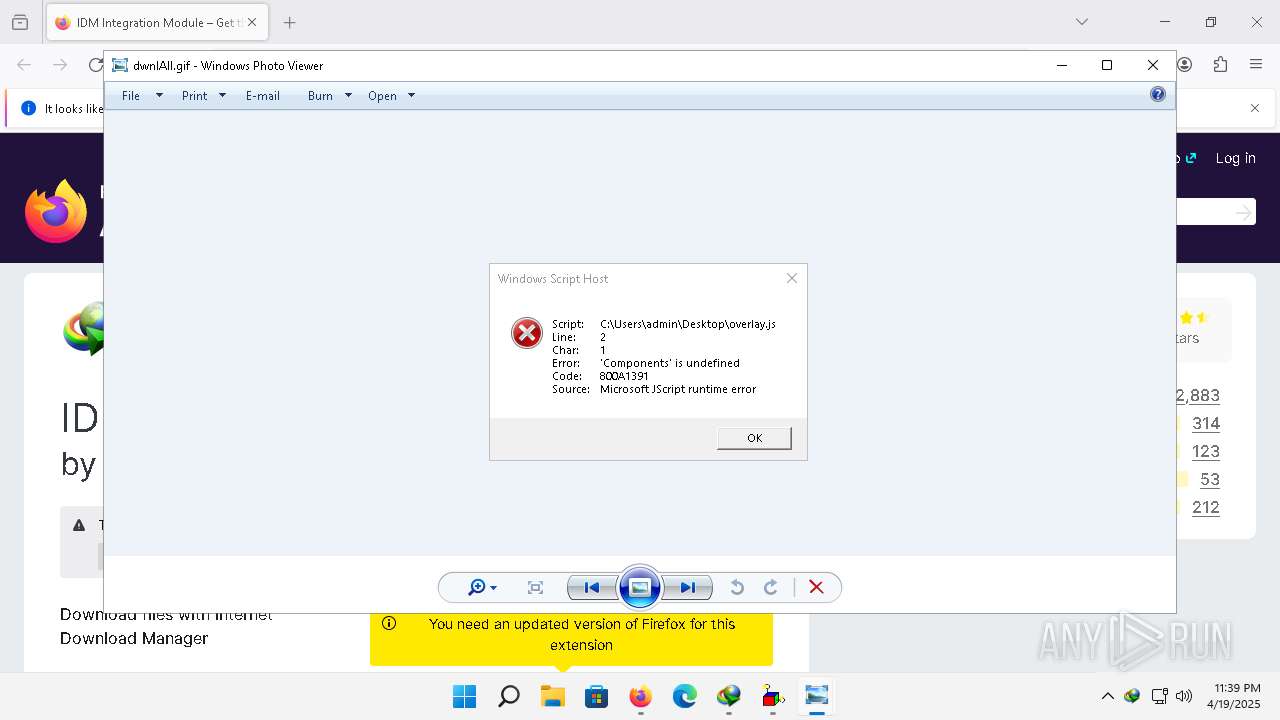Open volume control in system tray
Viewport: 1280px width, 720px height.
click(x=1185, y=696)
